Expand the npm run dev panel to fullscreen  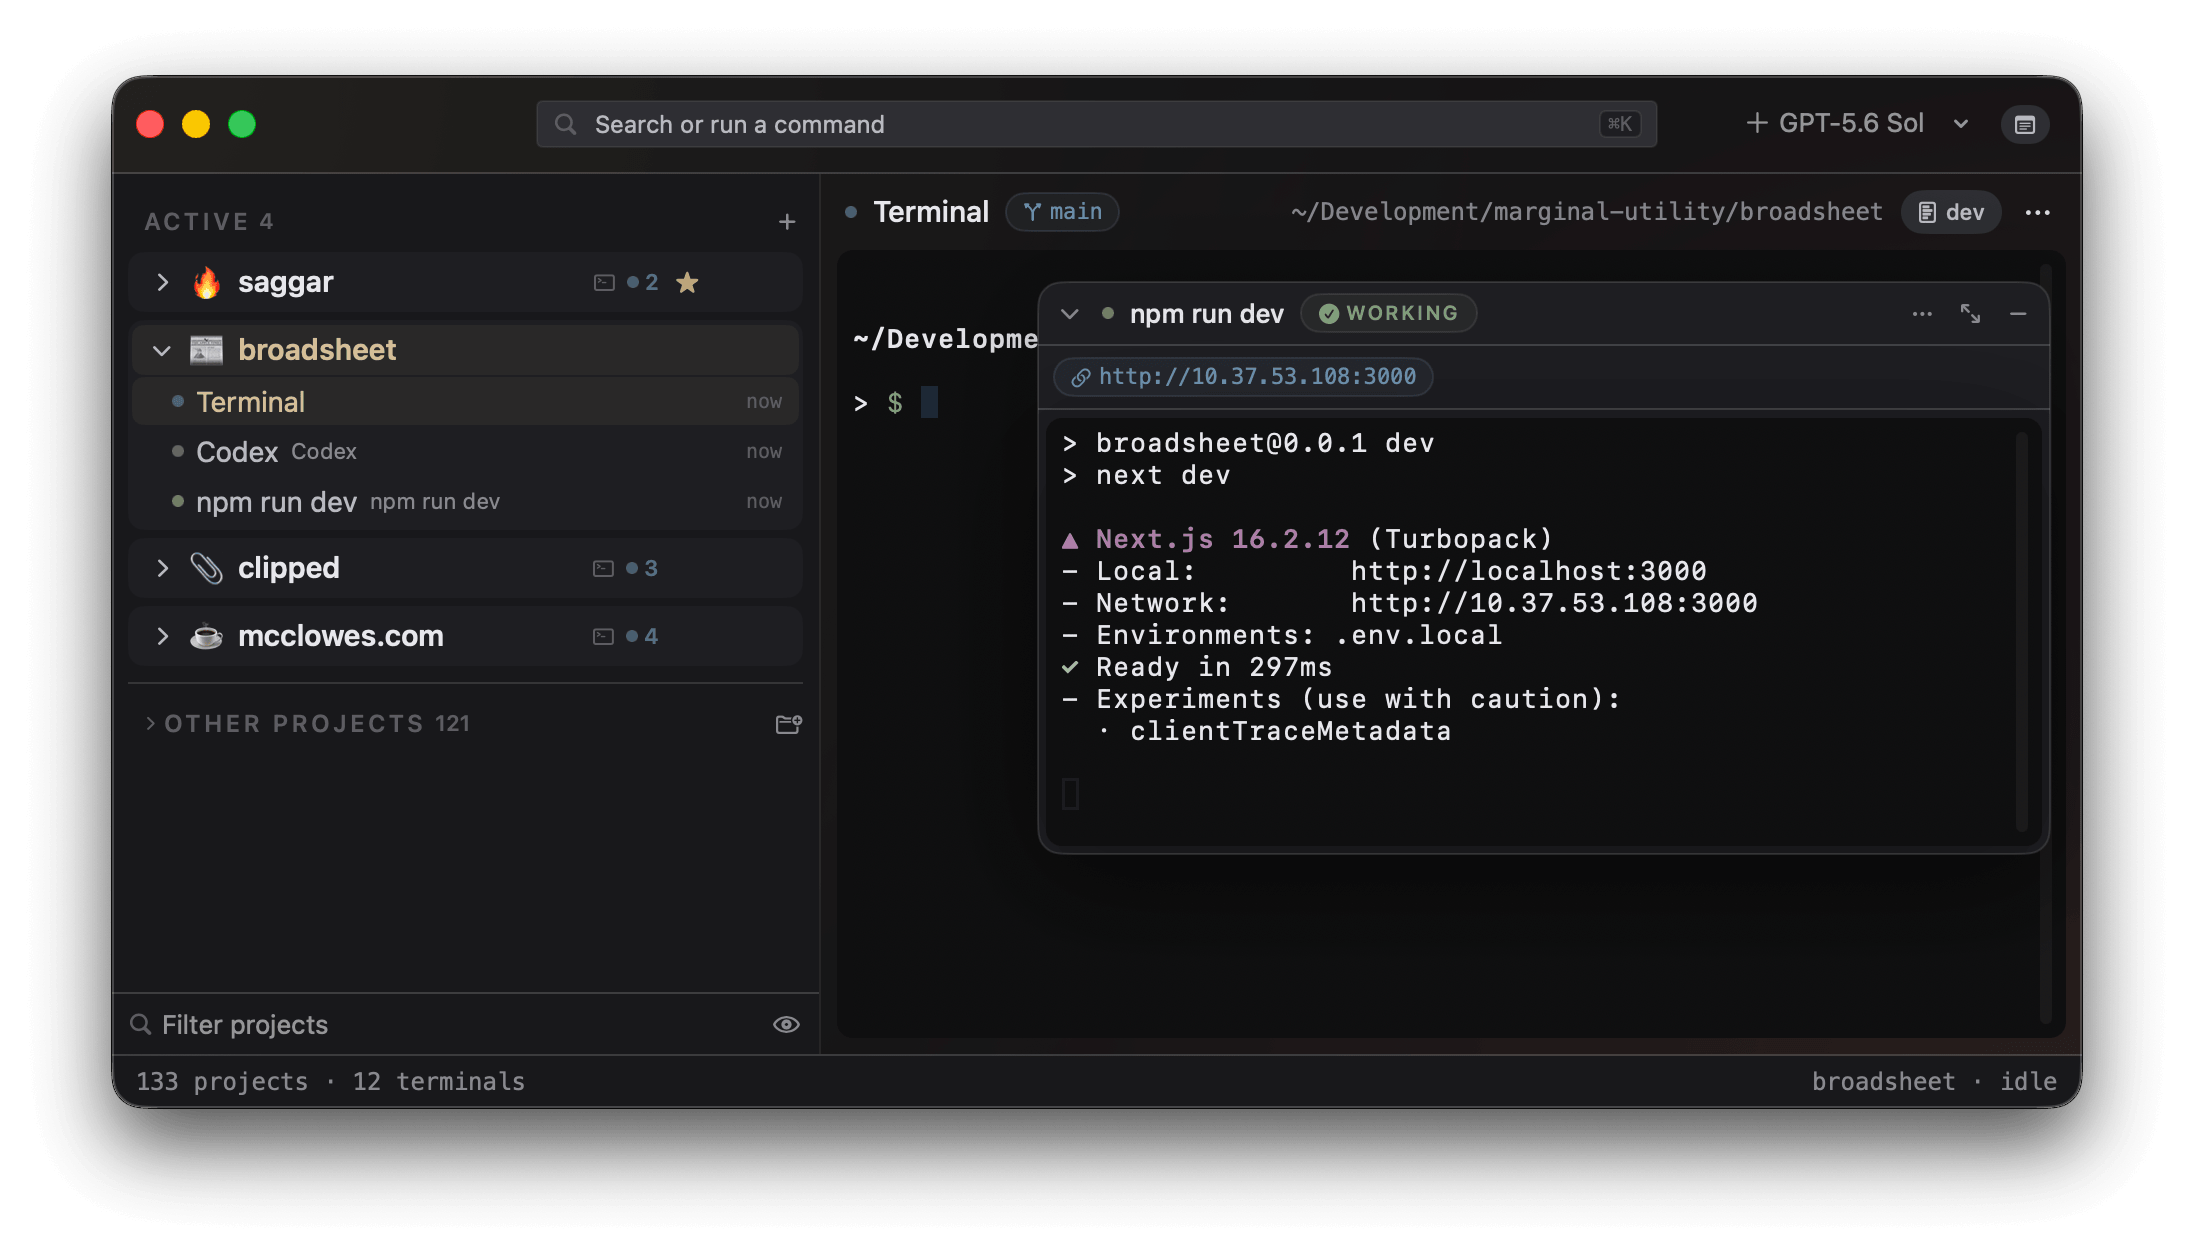[1970, 314]
